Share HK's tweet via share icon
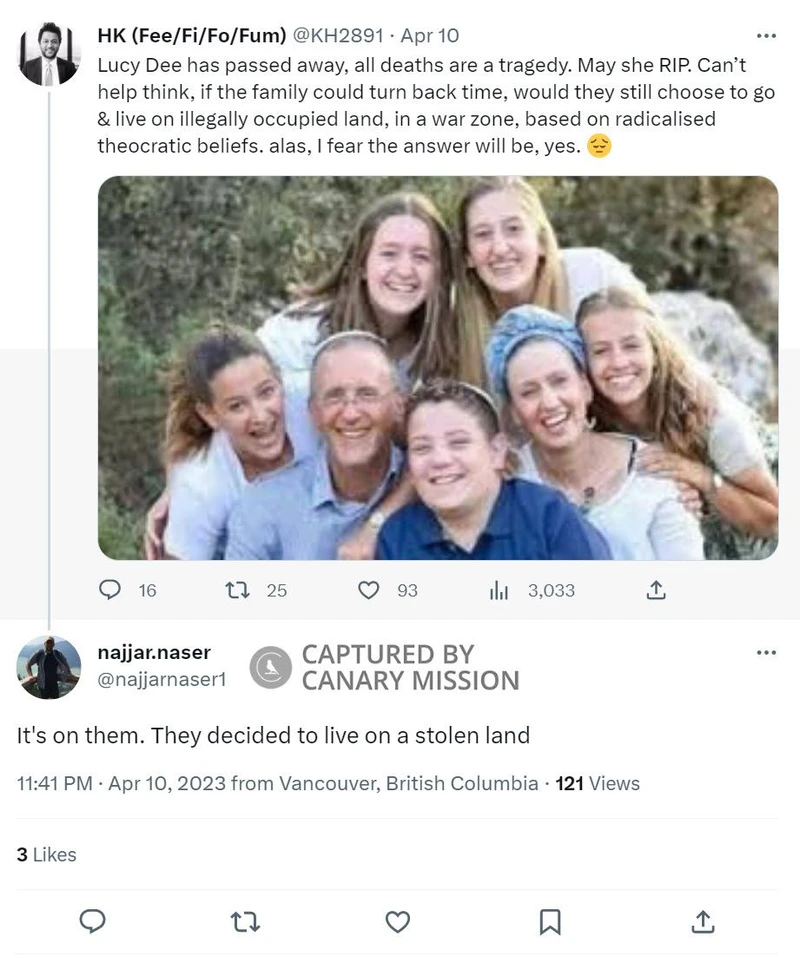This screenshot has height=955, width=800. pyautogui.click(x=656, y=590)
